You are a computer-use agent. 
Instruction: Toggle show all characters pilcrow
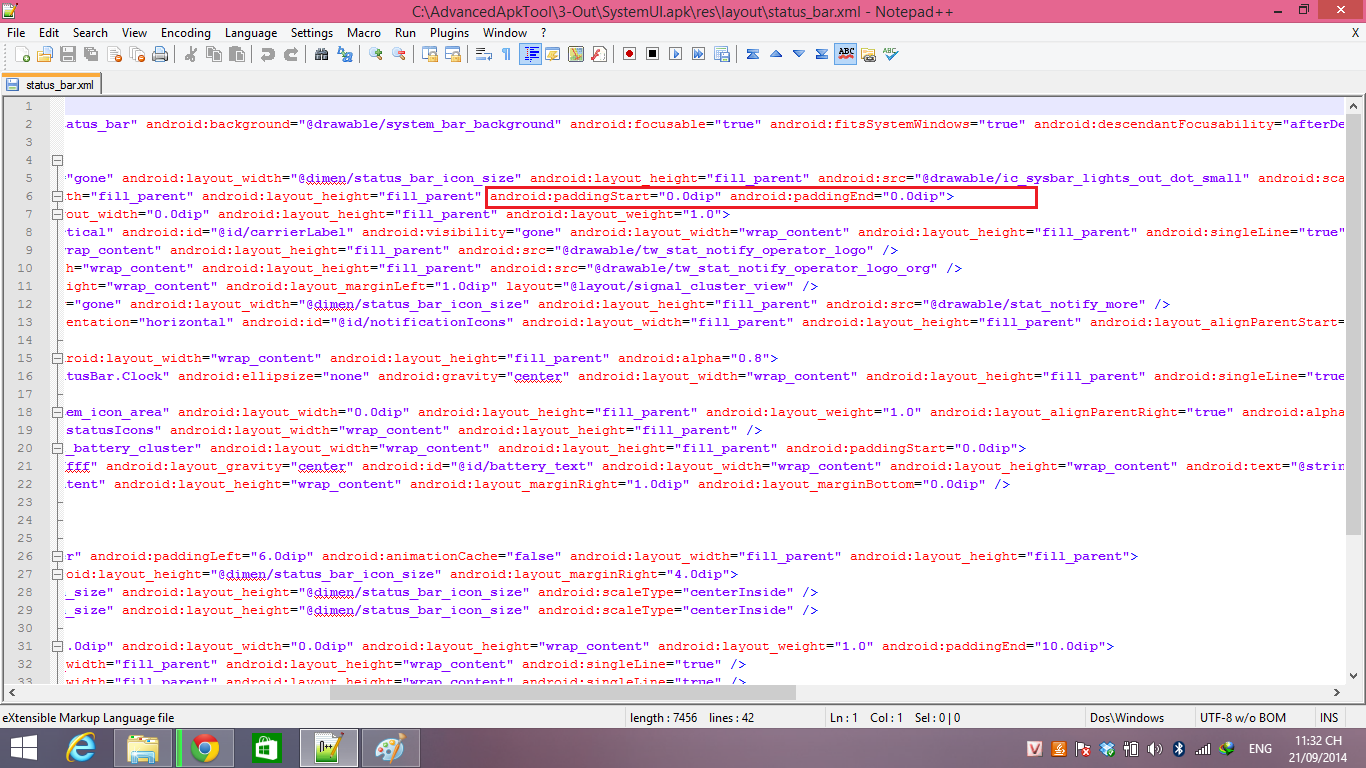(506, 54)
